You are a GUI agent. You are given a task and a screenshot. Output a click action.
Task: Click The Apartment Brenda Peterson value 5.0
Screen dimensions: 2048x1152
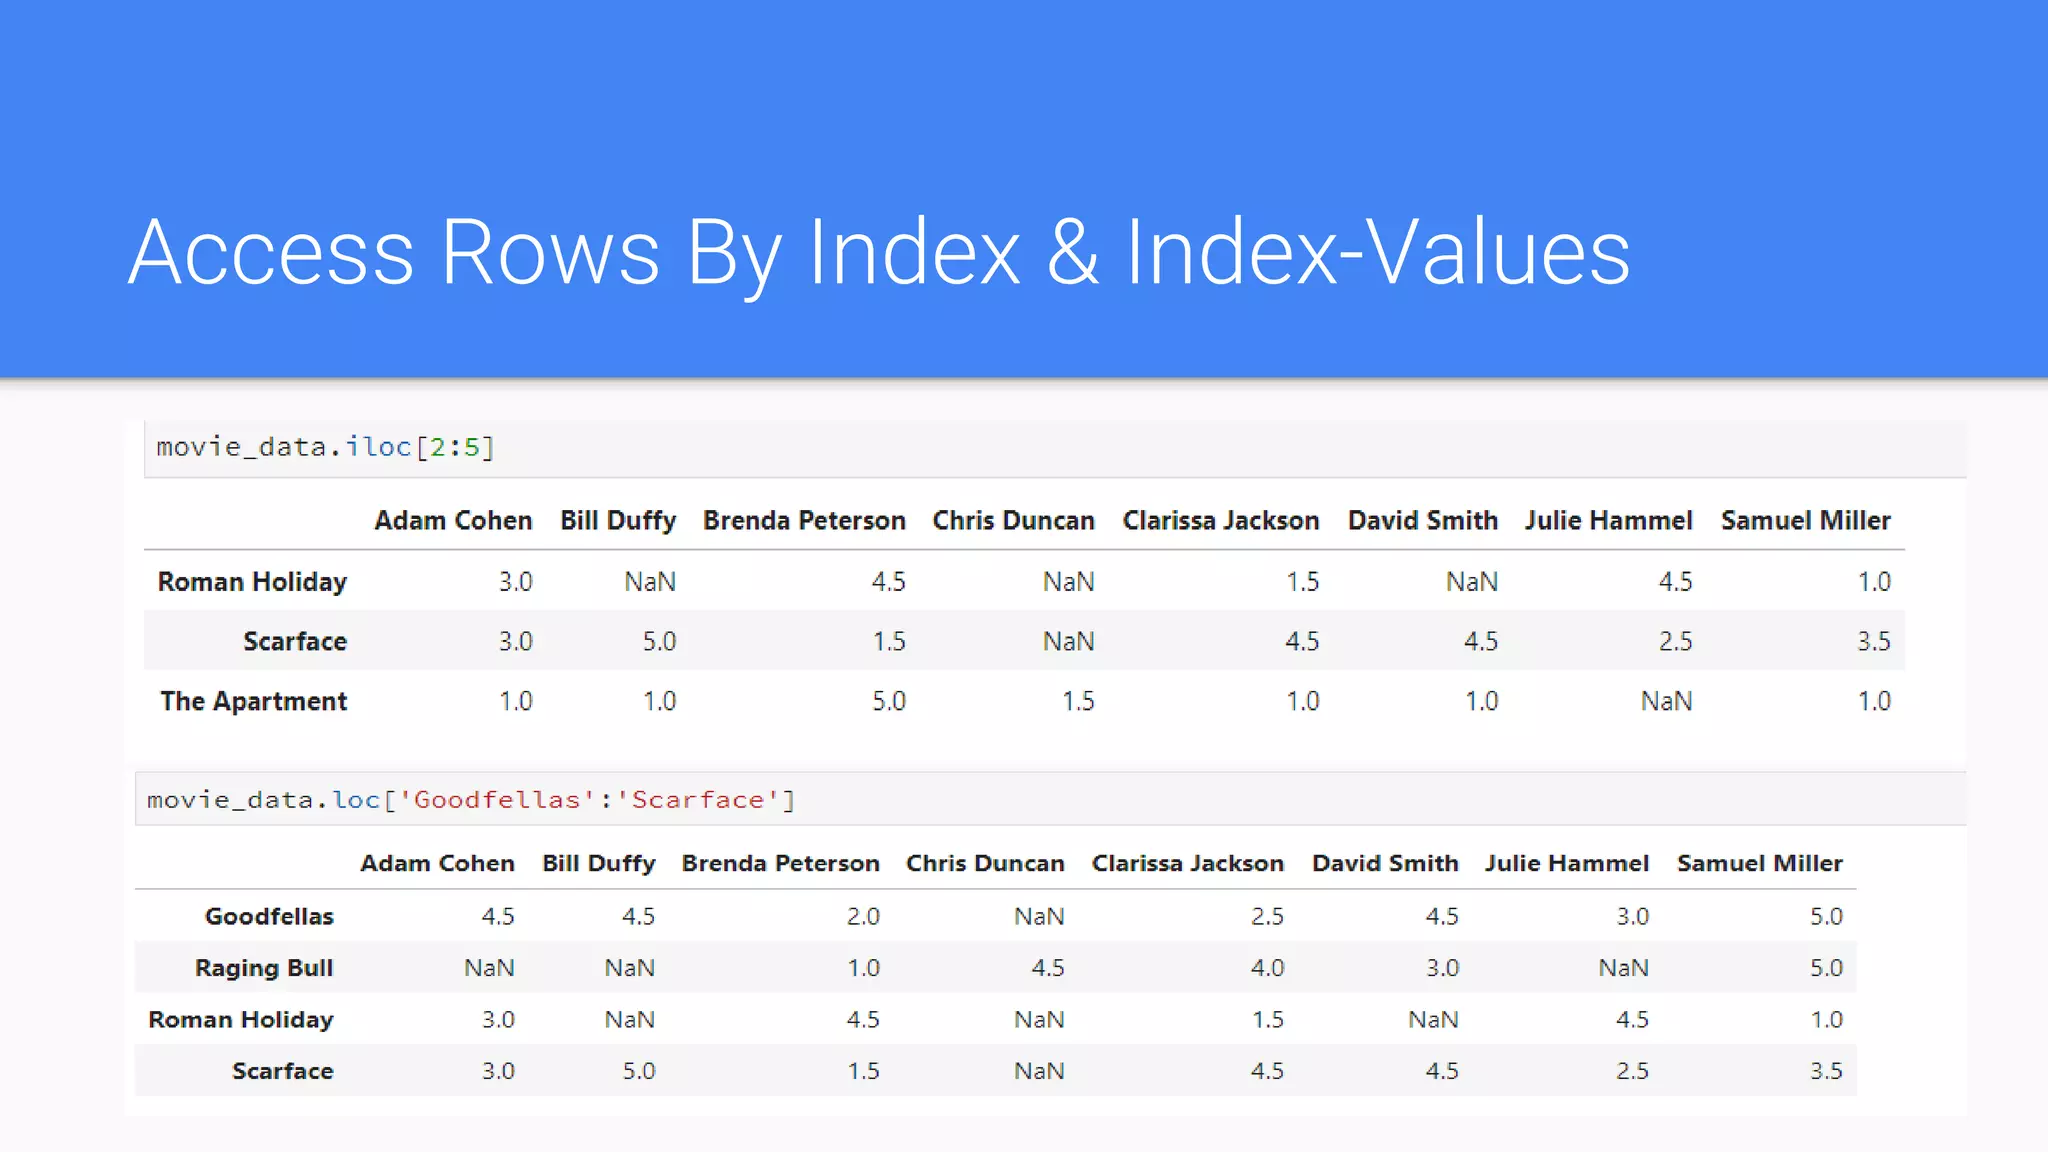889,701
